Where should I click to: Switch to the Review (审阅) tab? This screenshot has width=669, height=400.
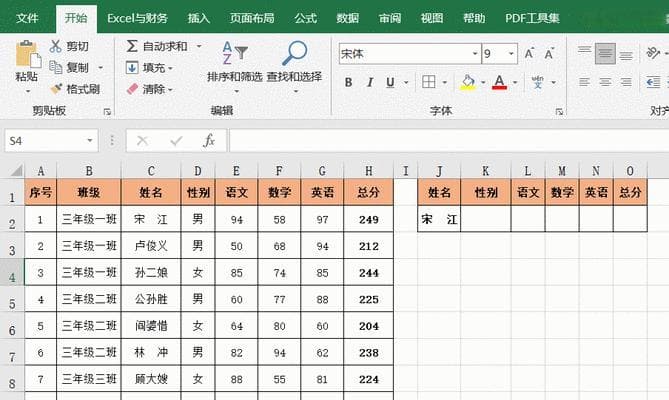coord(390,18)
